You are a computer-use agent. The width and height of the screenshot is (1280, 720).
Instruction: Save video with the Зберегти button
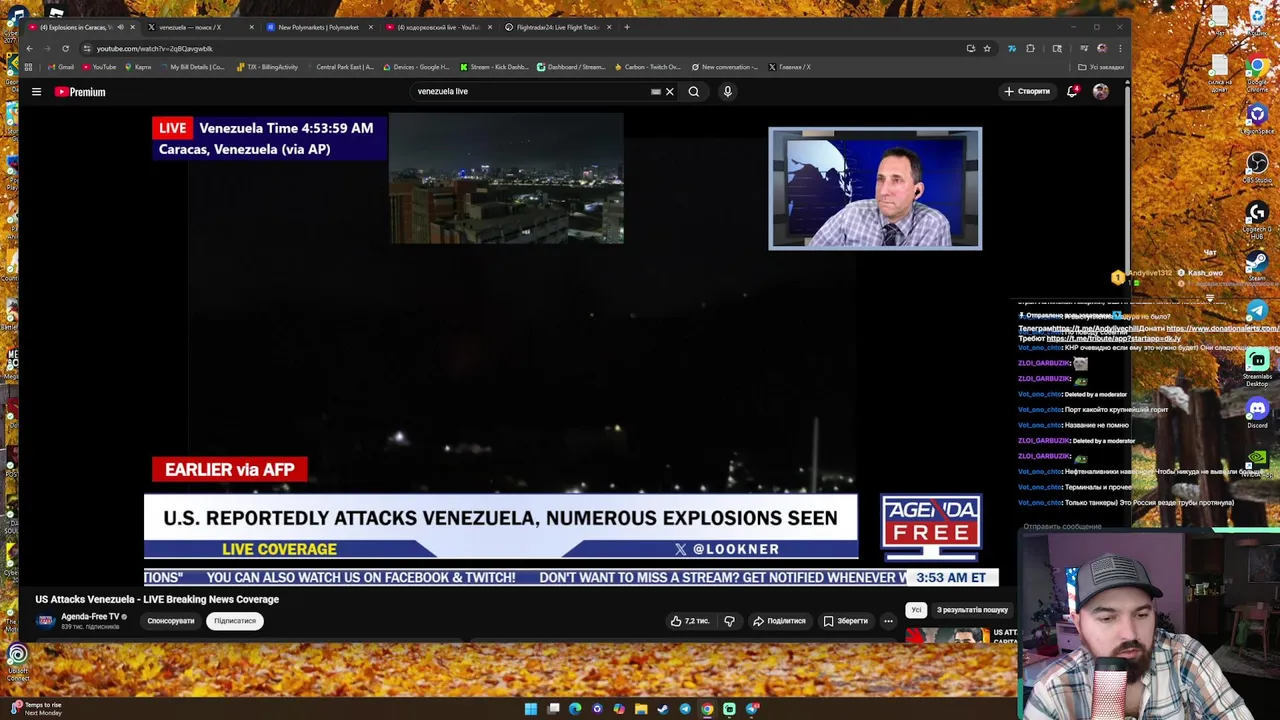click(x=846, y=621)
